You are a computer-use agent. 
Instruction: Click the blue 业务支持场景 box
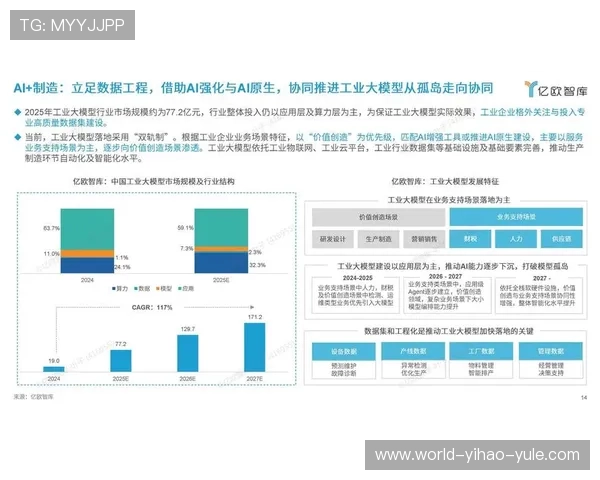[x=516, y=217]
